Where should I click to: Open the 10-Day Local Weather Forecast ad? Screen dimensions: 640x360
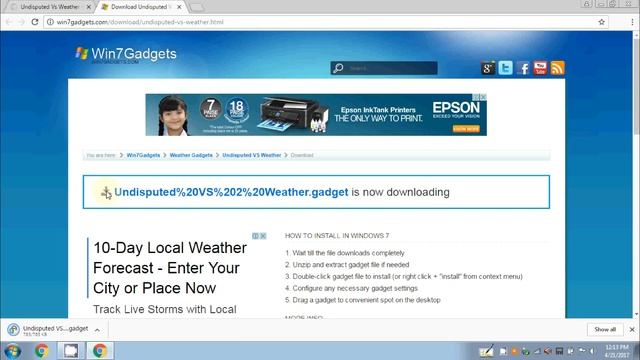pyautogui.click(x=170, y=268)
